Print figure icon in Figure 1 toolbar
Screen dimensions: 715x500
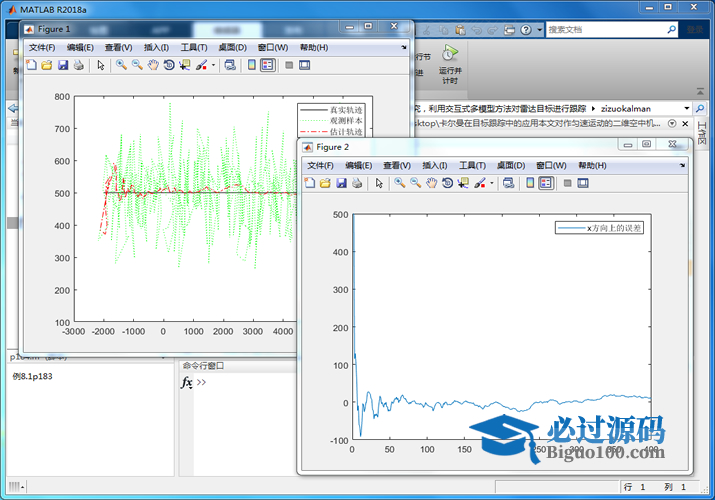click(78, 65)
